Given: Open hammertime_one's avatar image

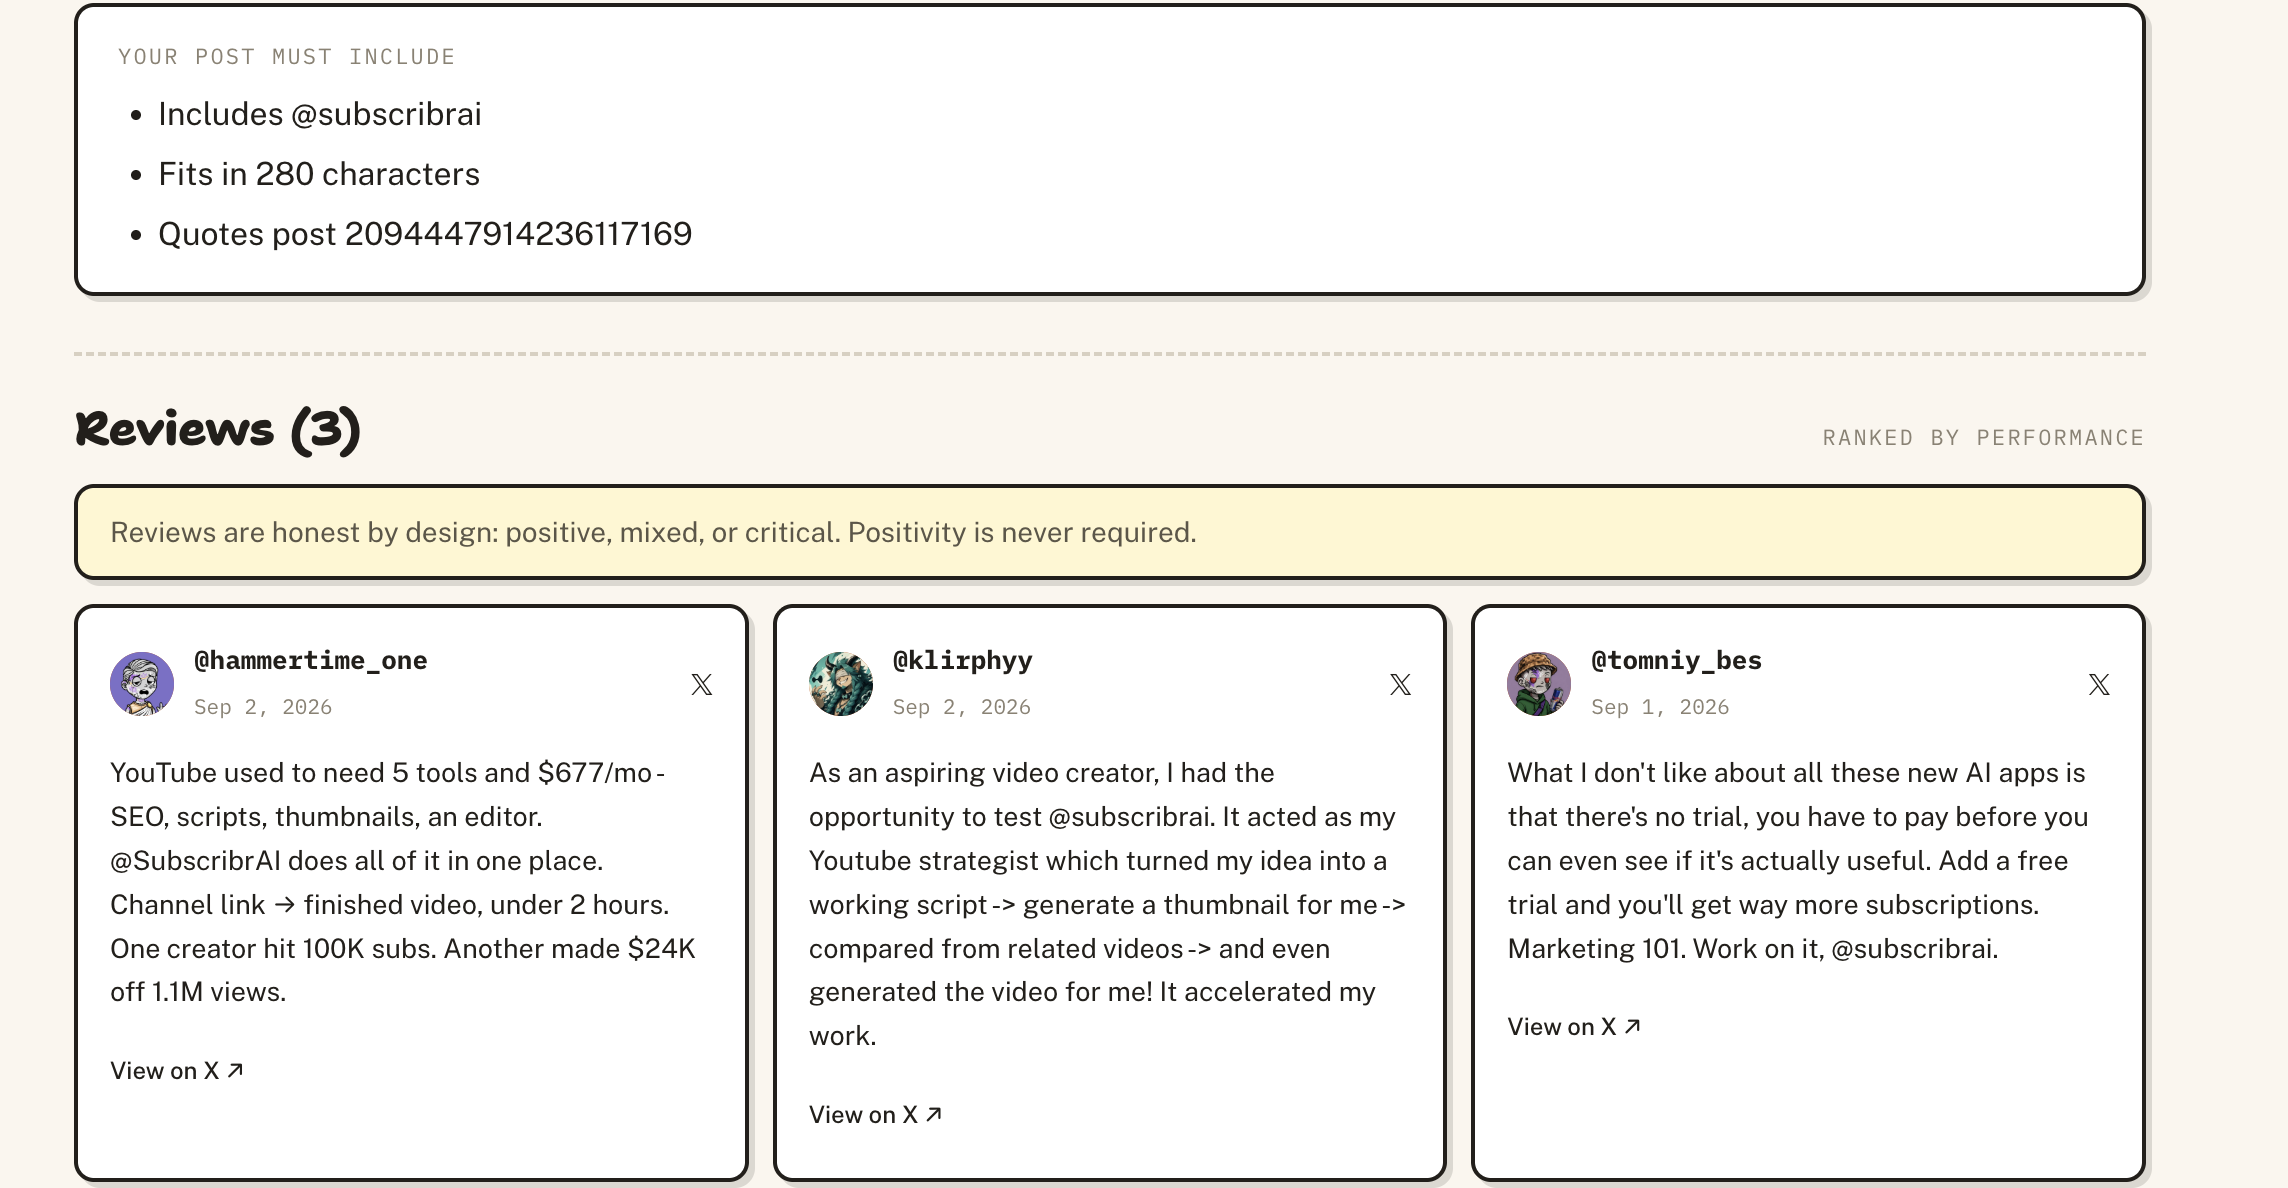Looking at the screenshot, I should [142, 684].
